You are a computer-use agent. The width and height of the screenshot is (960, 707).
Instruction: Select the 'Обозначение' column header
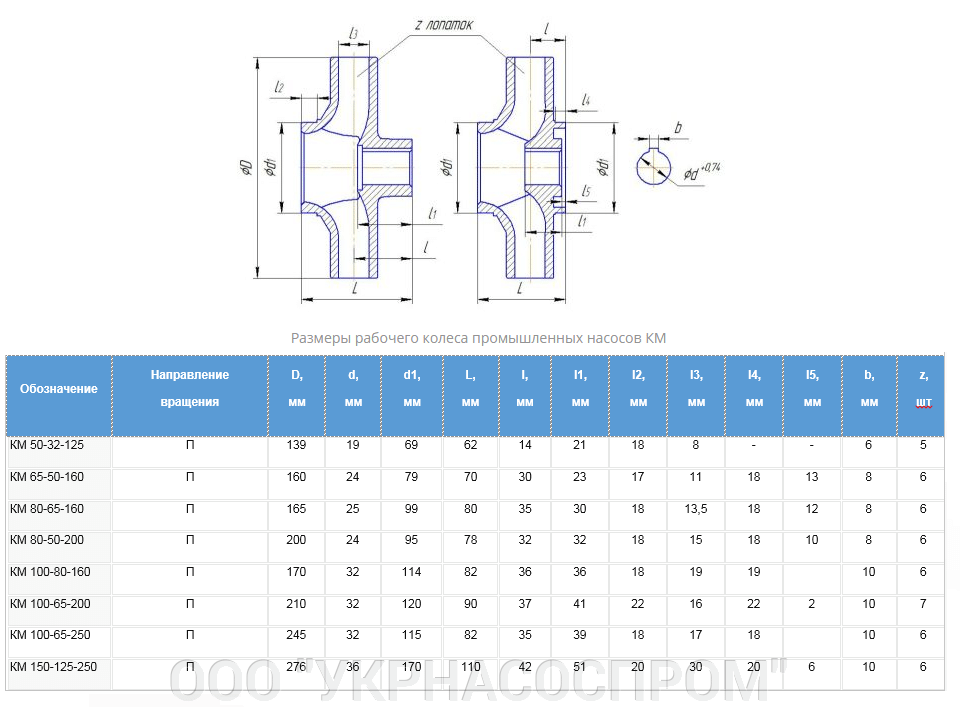(x=59, y=389)
